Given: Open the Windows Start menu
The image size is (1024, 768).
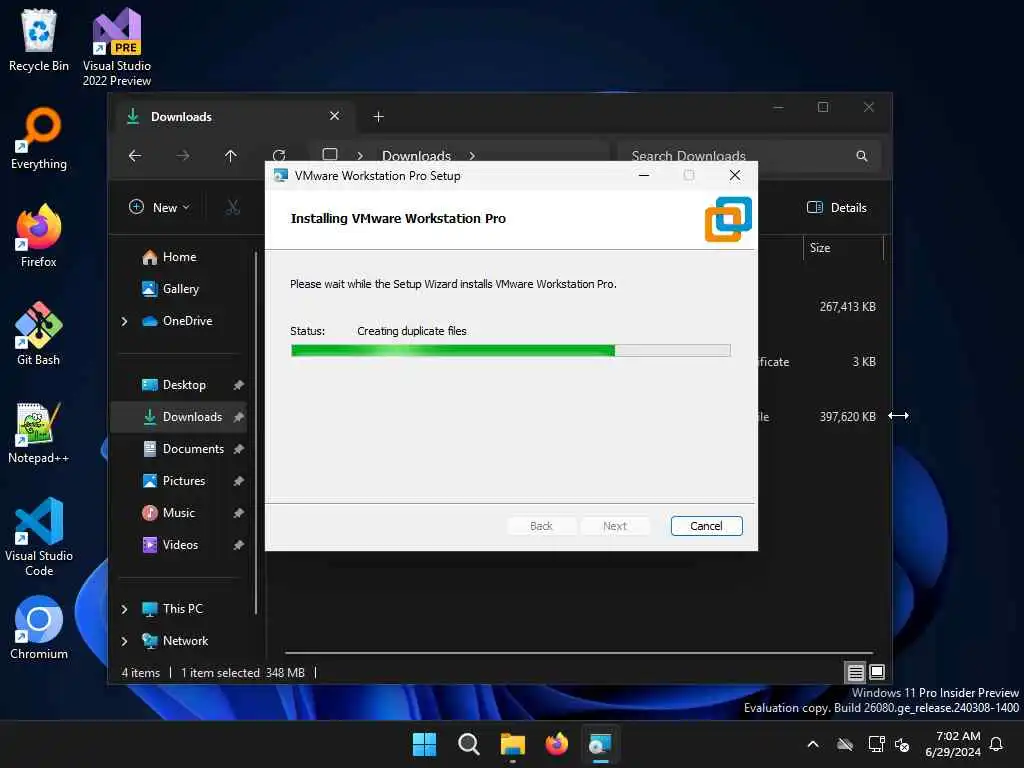Looking at the screenshot, I should pyautogui.click(x=424, y=744).
